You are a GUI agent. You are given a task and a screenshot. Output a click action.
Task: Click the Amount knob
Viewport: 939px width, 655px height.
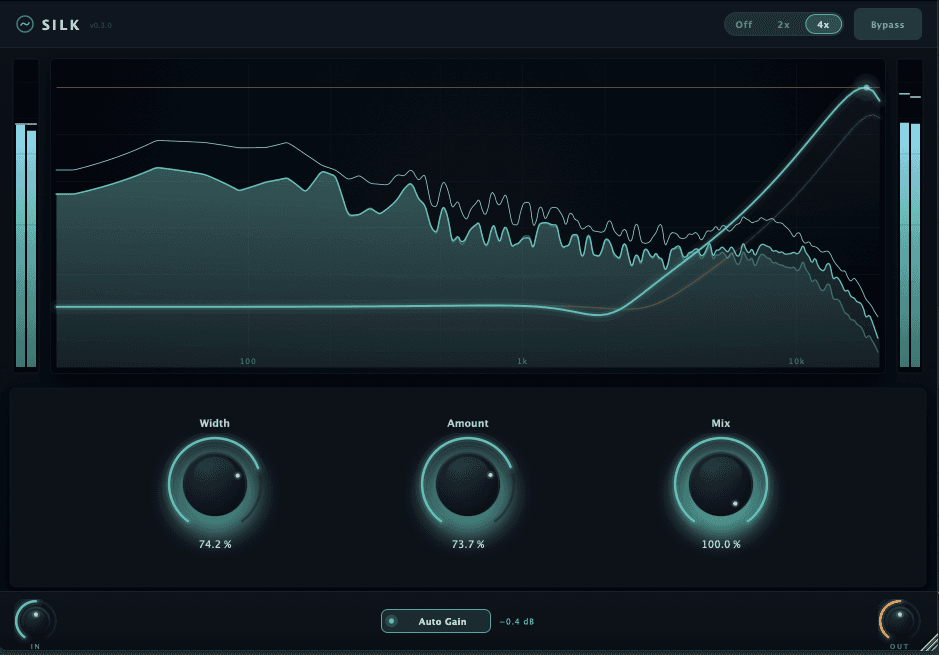click(x=468, y=484)
